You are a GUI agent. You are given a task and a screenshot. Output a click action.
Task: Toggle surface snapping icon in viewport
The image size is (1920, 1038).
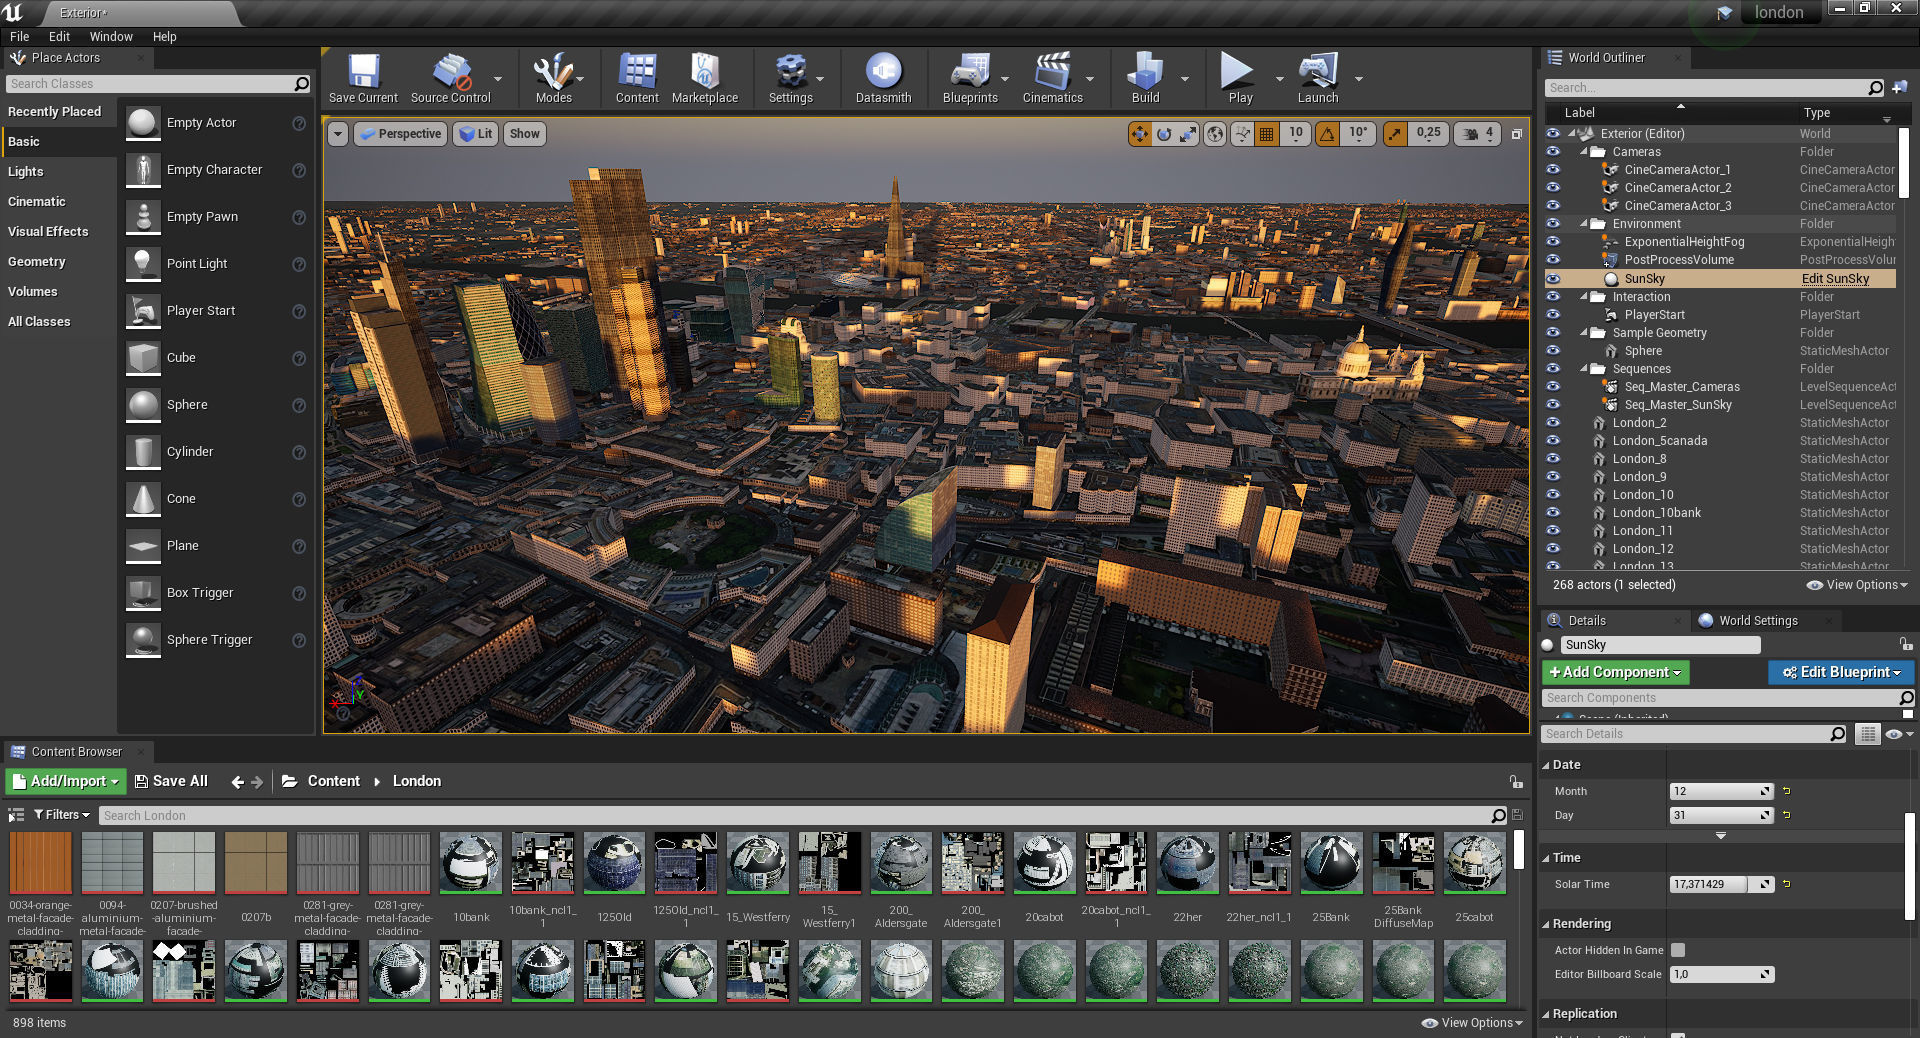point(1242,134)
